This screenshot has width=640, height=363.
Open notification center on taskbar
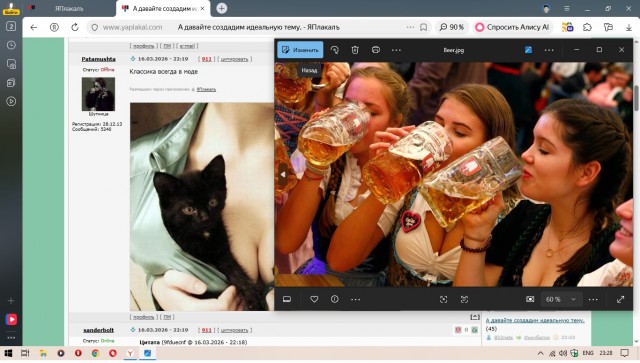[624, 353]
